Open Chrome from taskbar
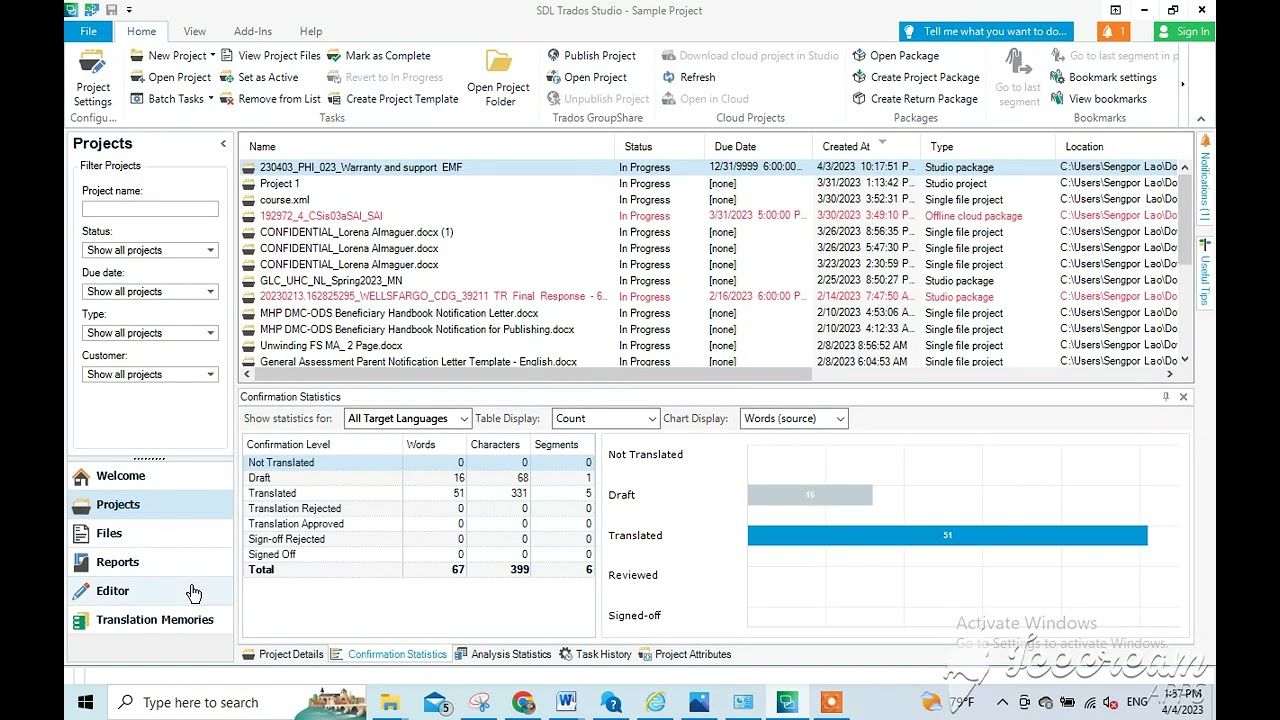The width and height of the screenshot is (1280, 720). click(x=523, y=703)
